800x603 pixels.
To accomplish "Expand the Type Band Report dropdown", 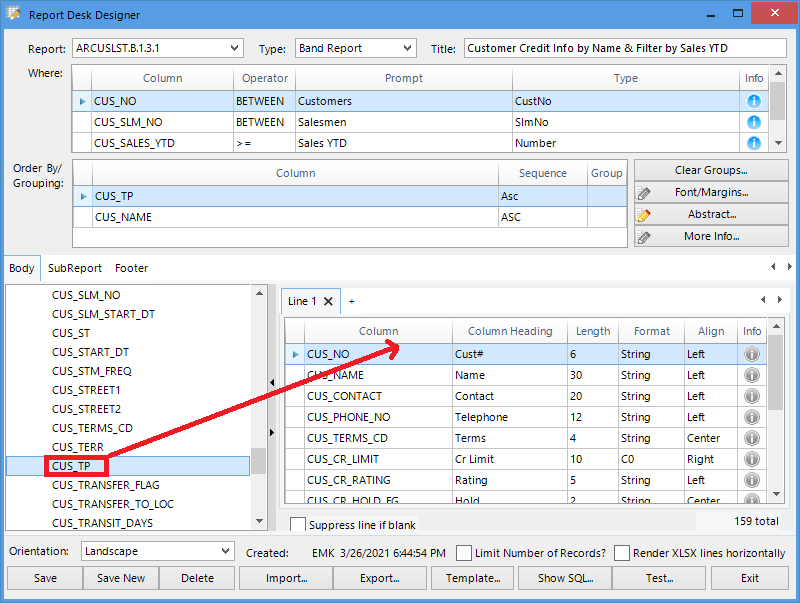I will [x=407, y=48].
